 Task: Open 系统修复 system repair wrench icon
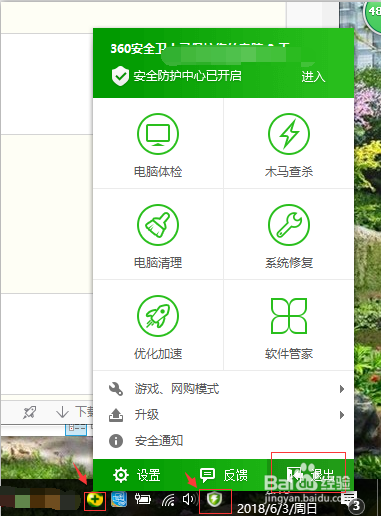click(289, 225)
